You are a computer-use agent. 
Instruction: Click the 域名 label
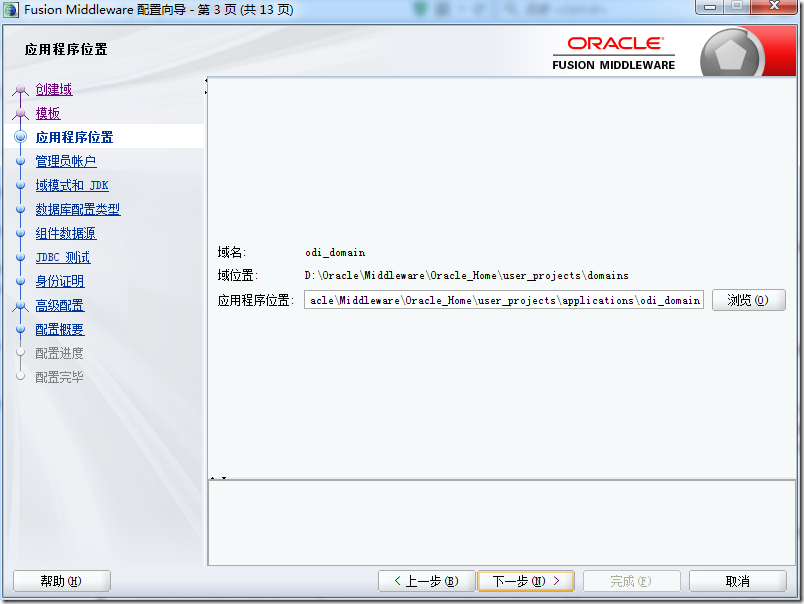232,252
